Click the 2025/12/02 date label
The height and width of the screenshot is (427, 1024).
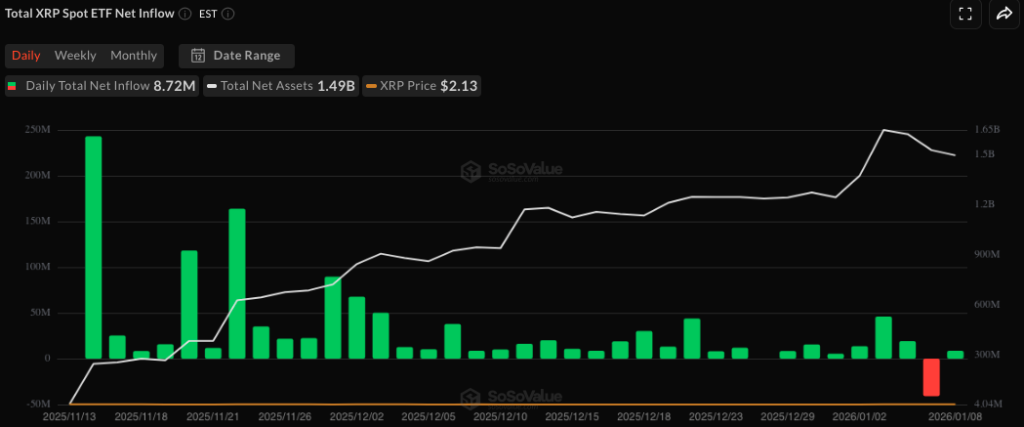[356, 416]
